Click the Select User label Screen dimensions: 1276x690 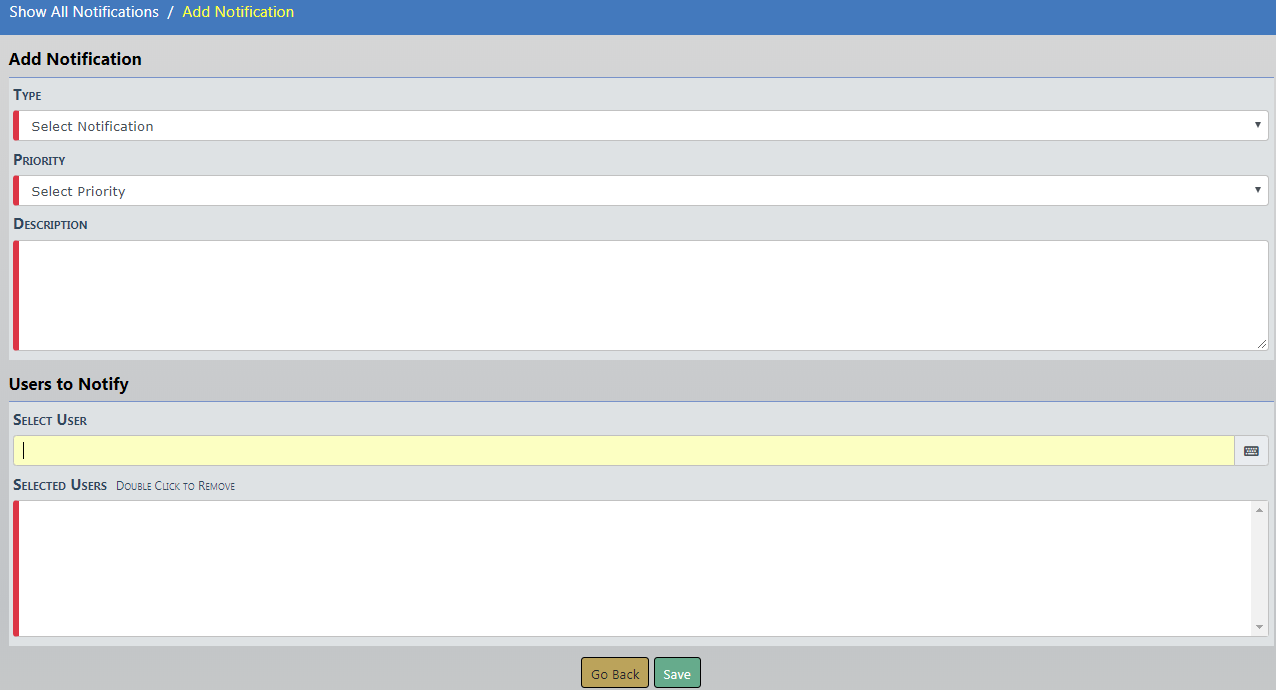[50, 420]
